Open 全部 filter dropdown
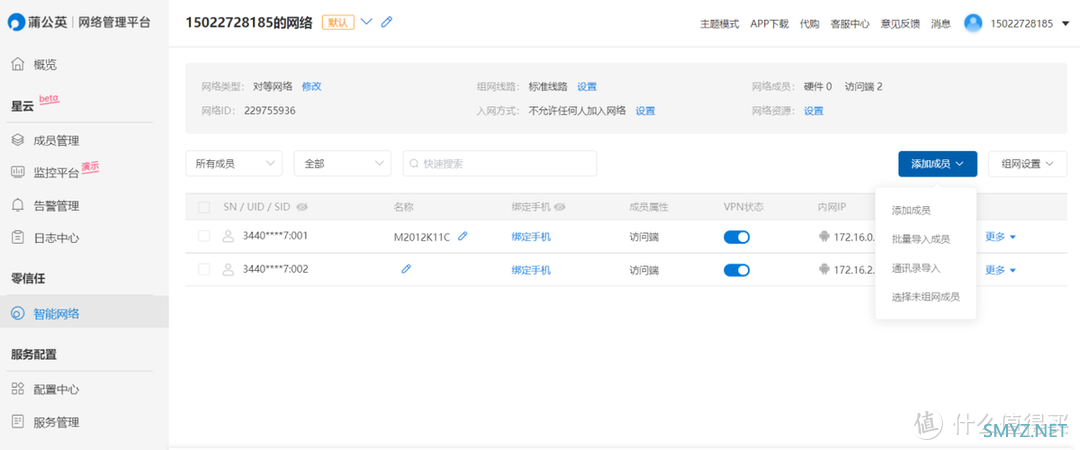This screenshot has height=450, width=1080. click(x=343, y=164)
